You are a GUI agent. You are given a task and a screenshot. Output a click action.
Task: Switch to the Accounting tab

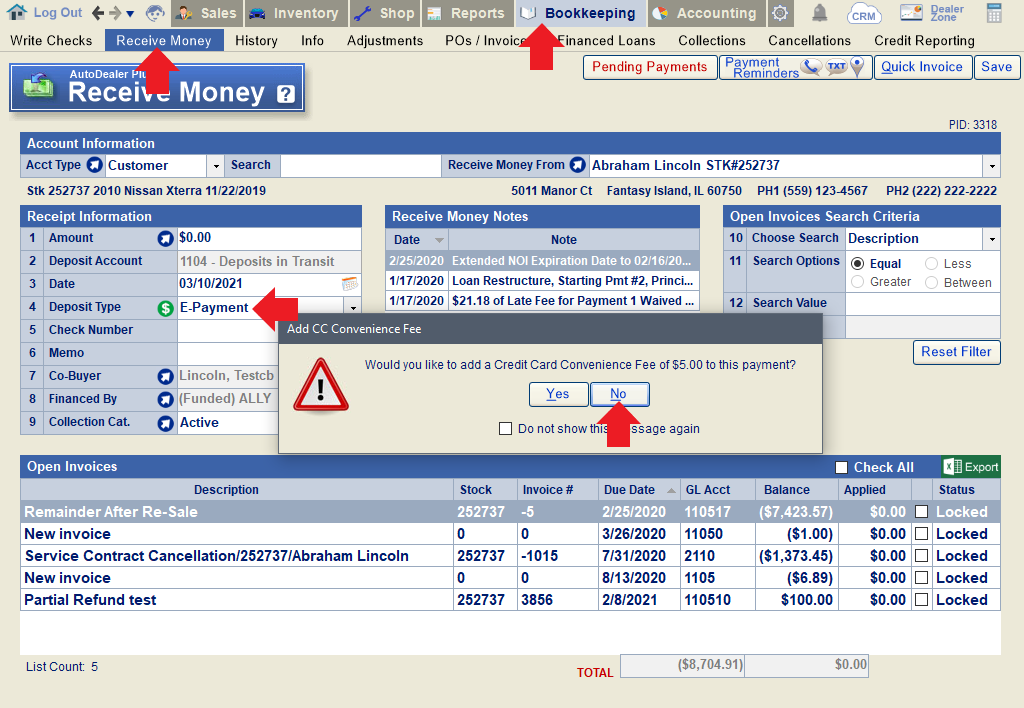click(707, 13)
